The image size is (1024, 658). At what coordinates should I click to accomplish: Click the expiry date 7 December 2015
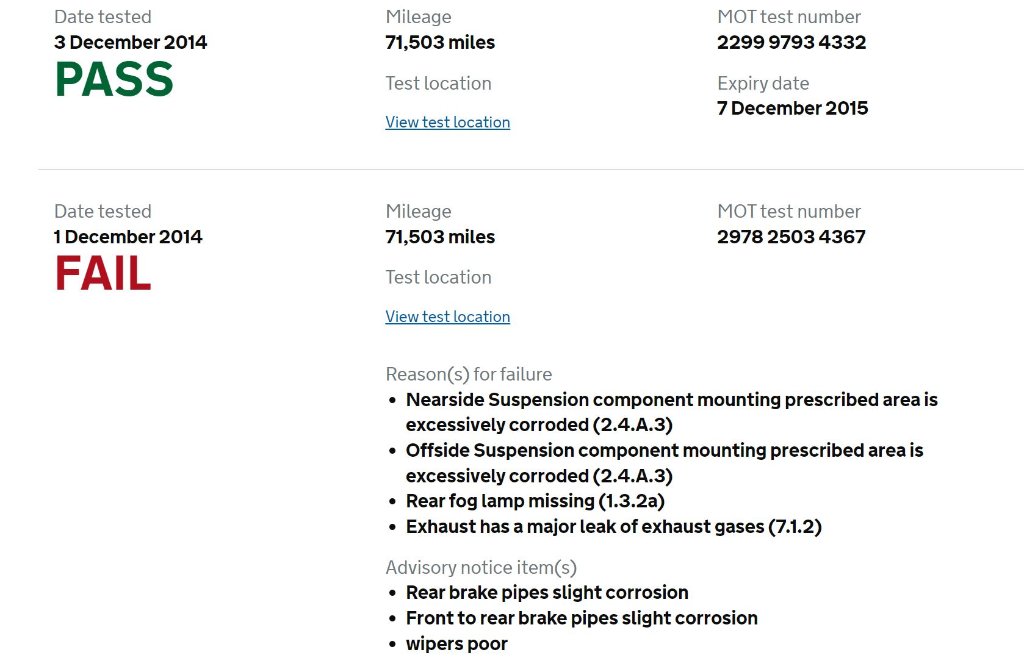click(792, 108)
